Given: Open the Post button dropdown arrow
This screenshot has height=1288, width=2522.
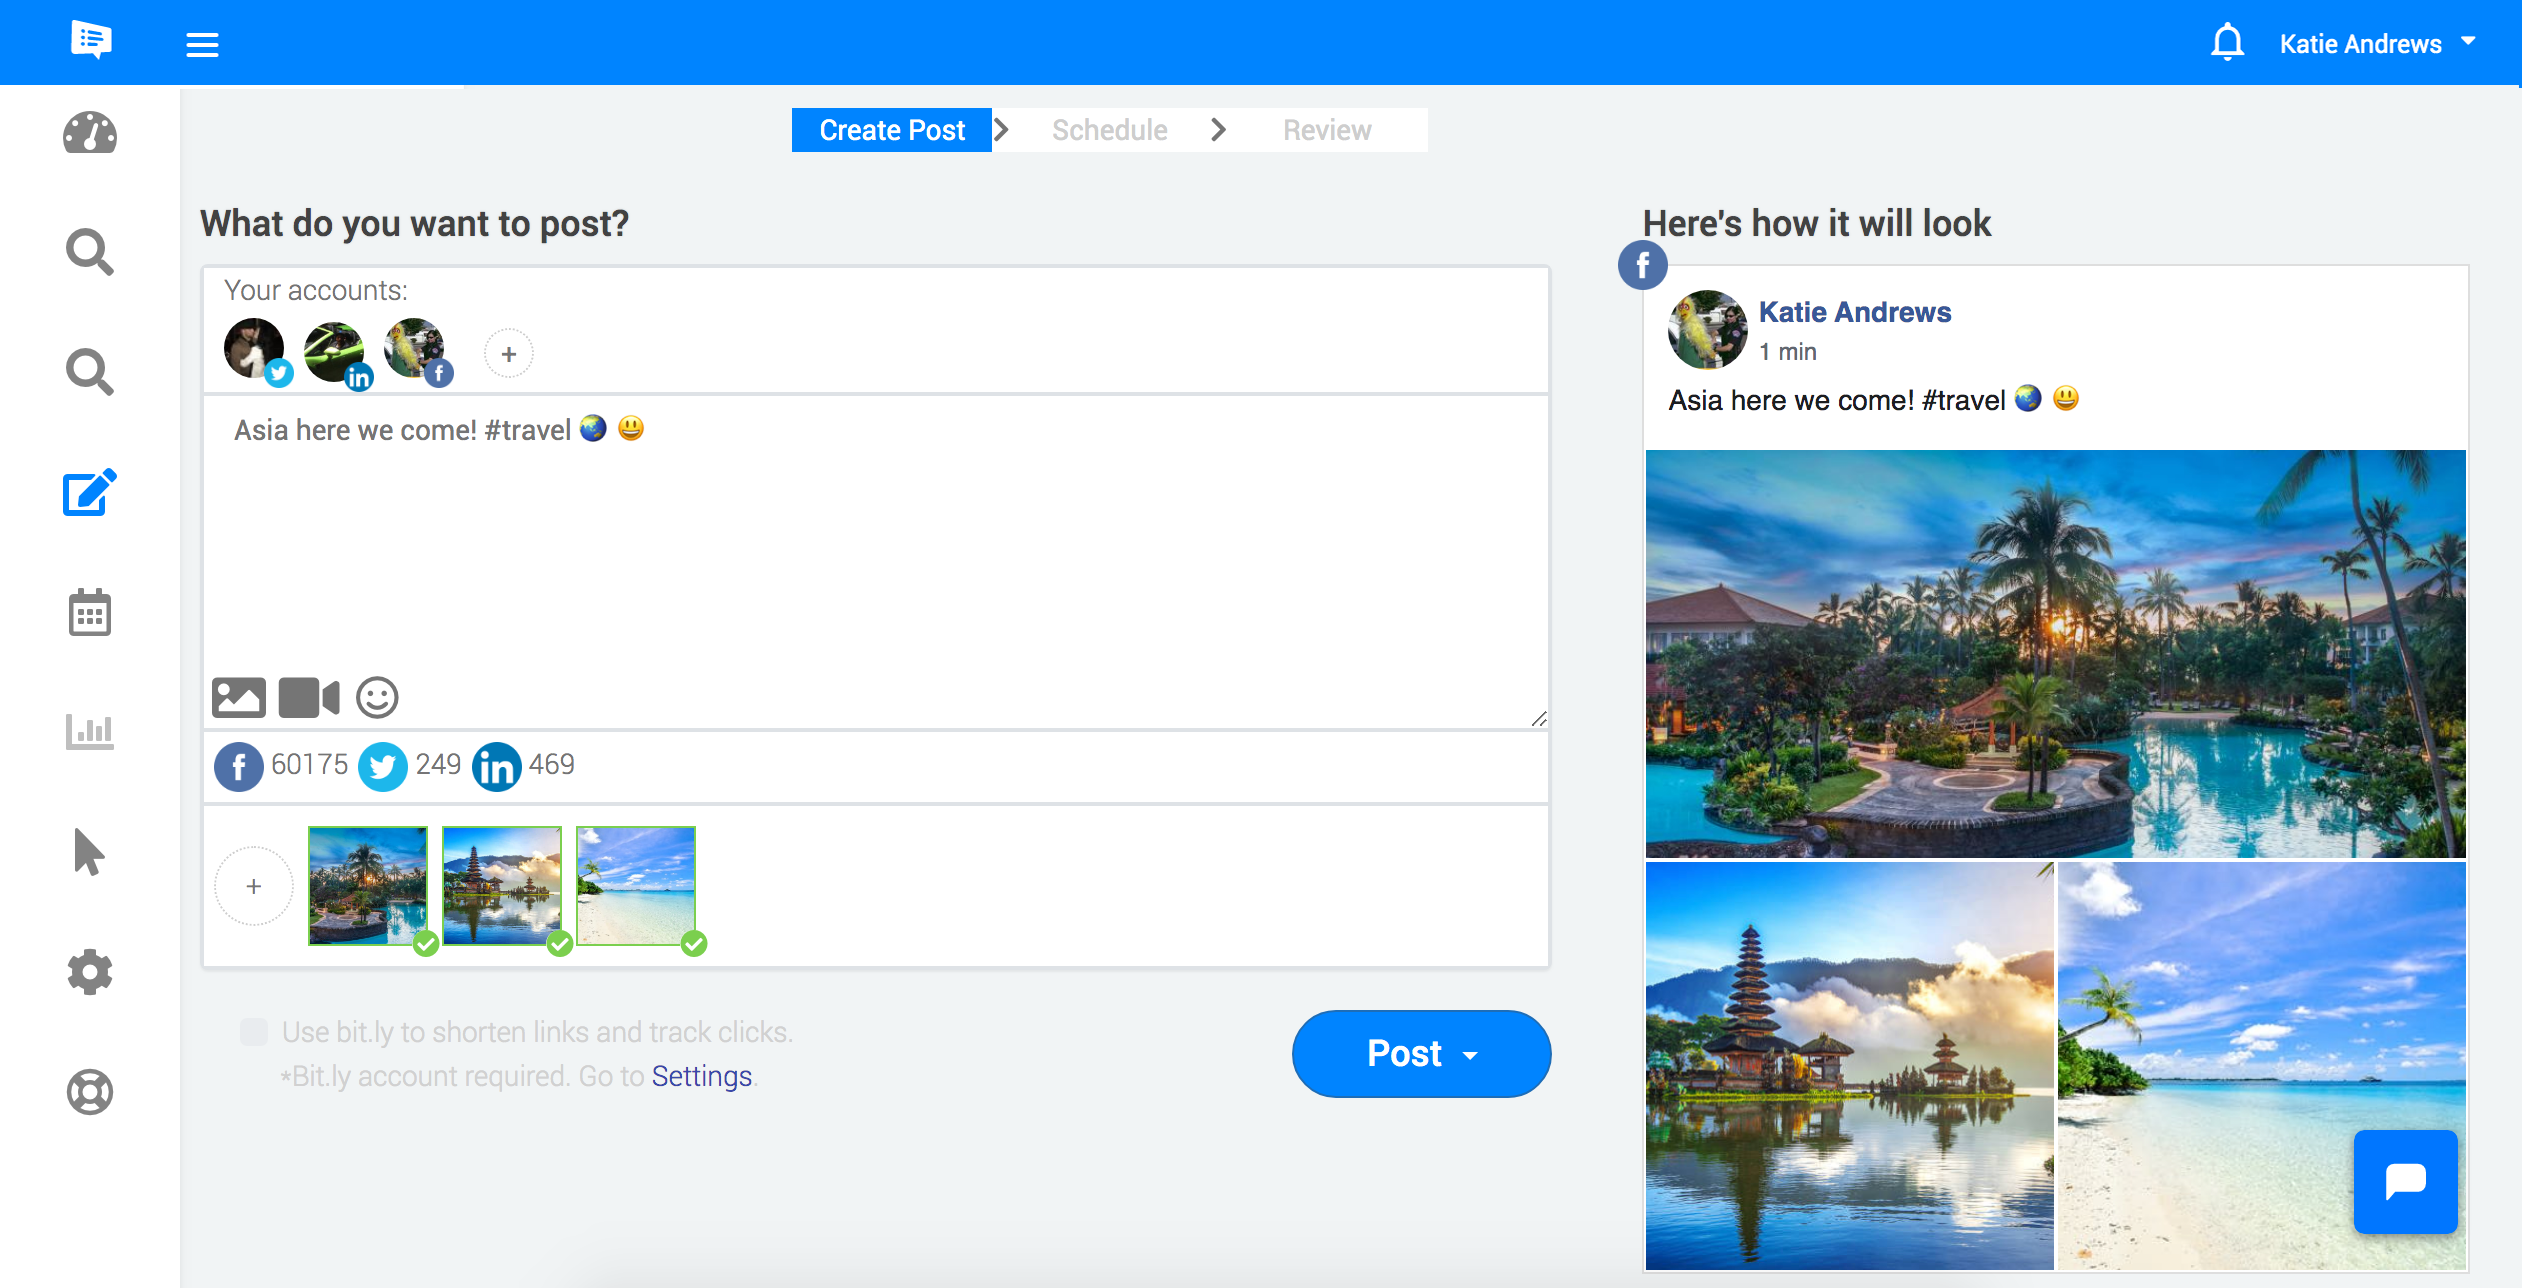Looking at the screenshot, I should click(1470, 1055).
